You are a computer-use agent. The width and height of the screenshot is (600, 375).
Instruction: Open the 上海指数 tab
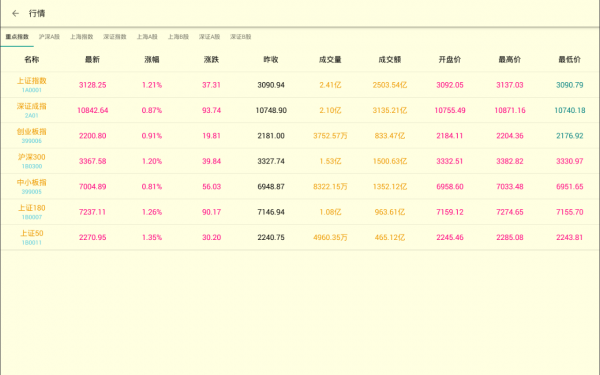(x=82, y=37)
